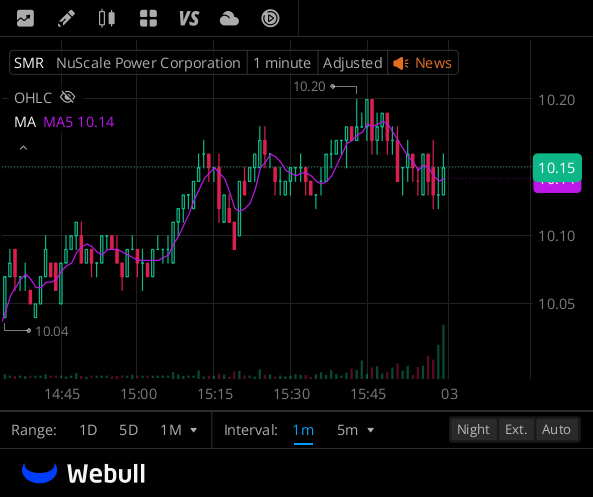
Task: Click the Adjusted price setting
Action: click(352, 63)
